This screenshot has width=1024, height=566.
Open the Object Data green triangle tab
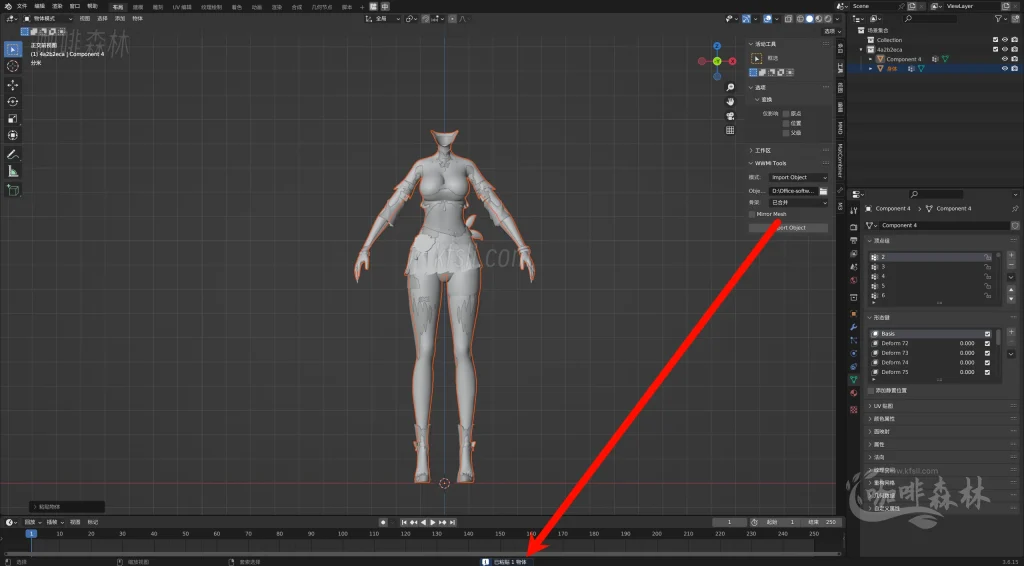point(854,379)
